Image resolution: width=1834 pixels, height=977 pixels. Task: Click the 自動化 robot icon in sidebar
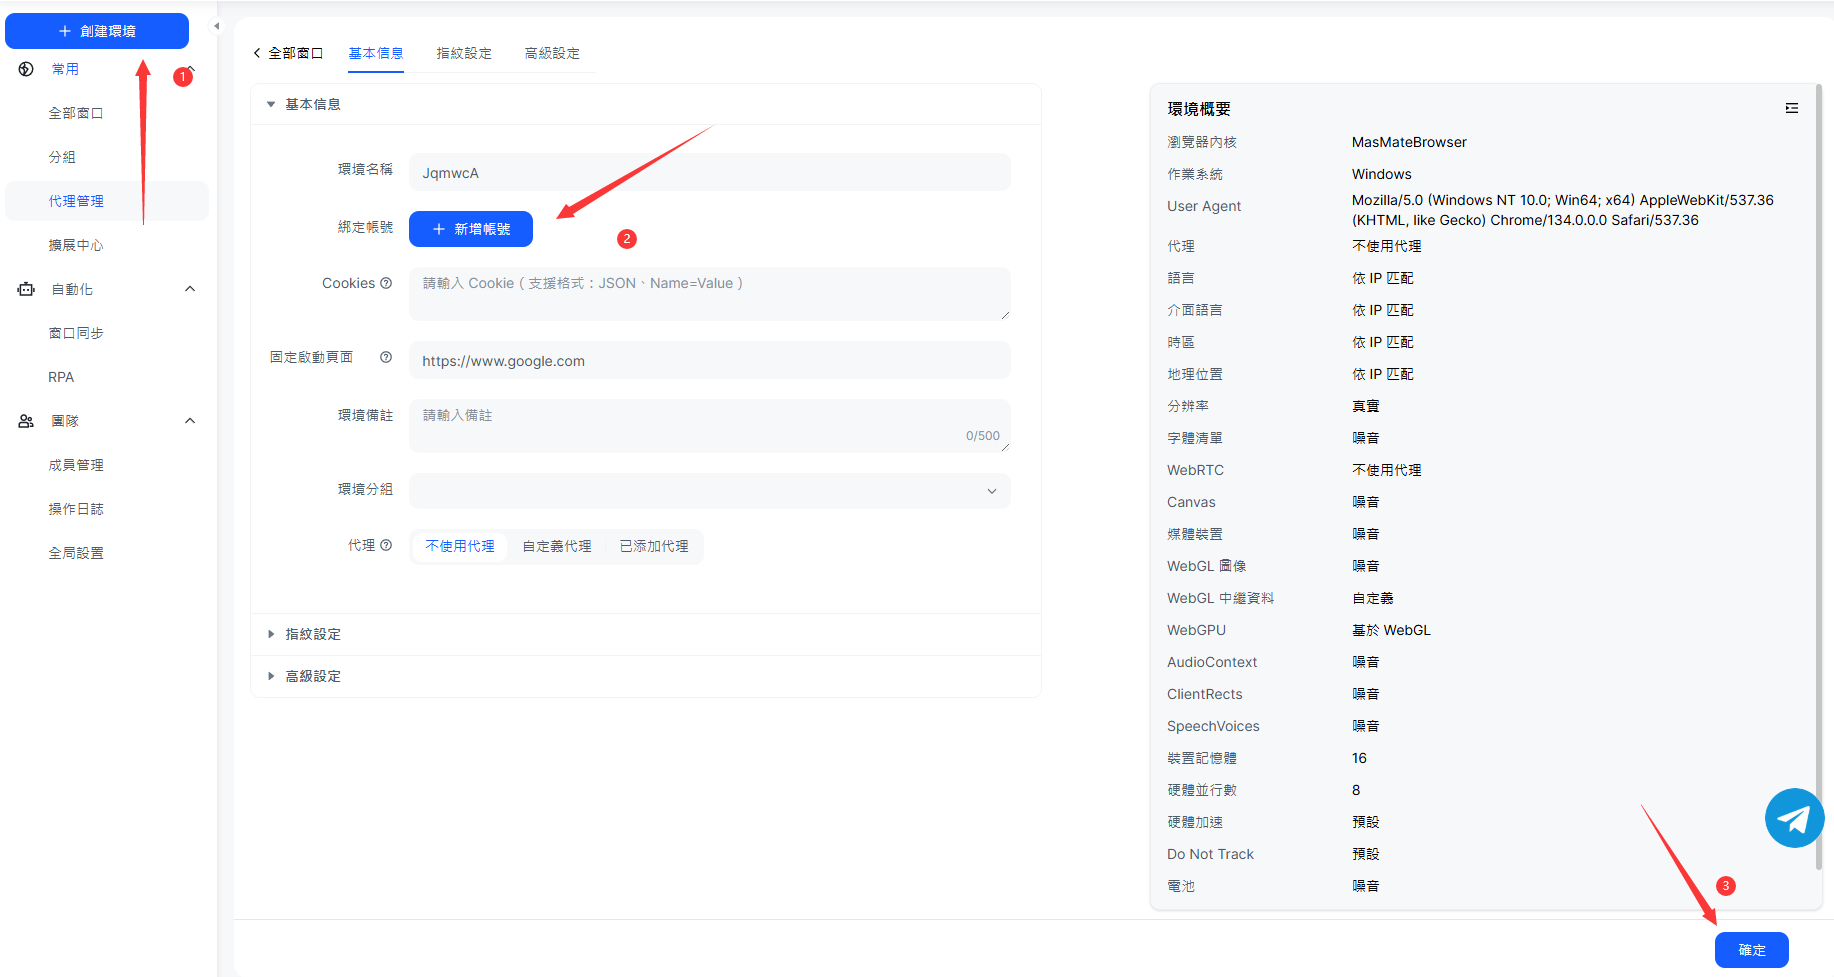pyautogui.click(x=26, y=289)
